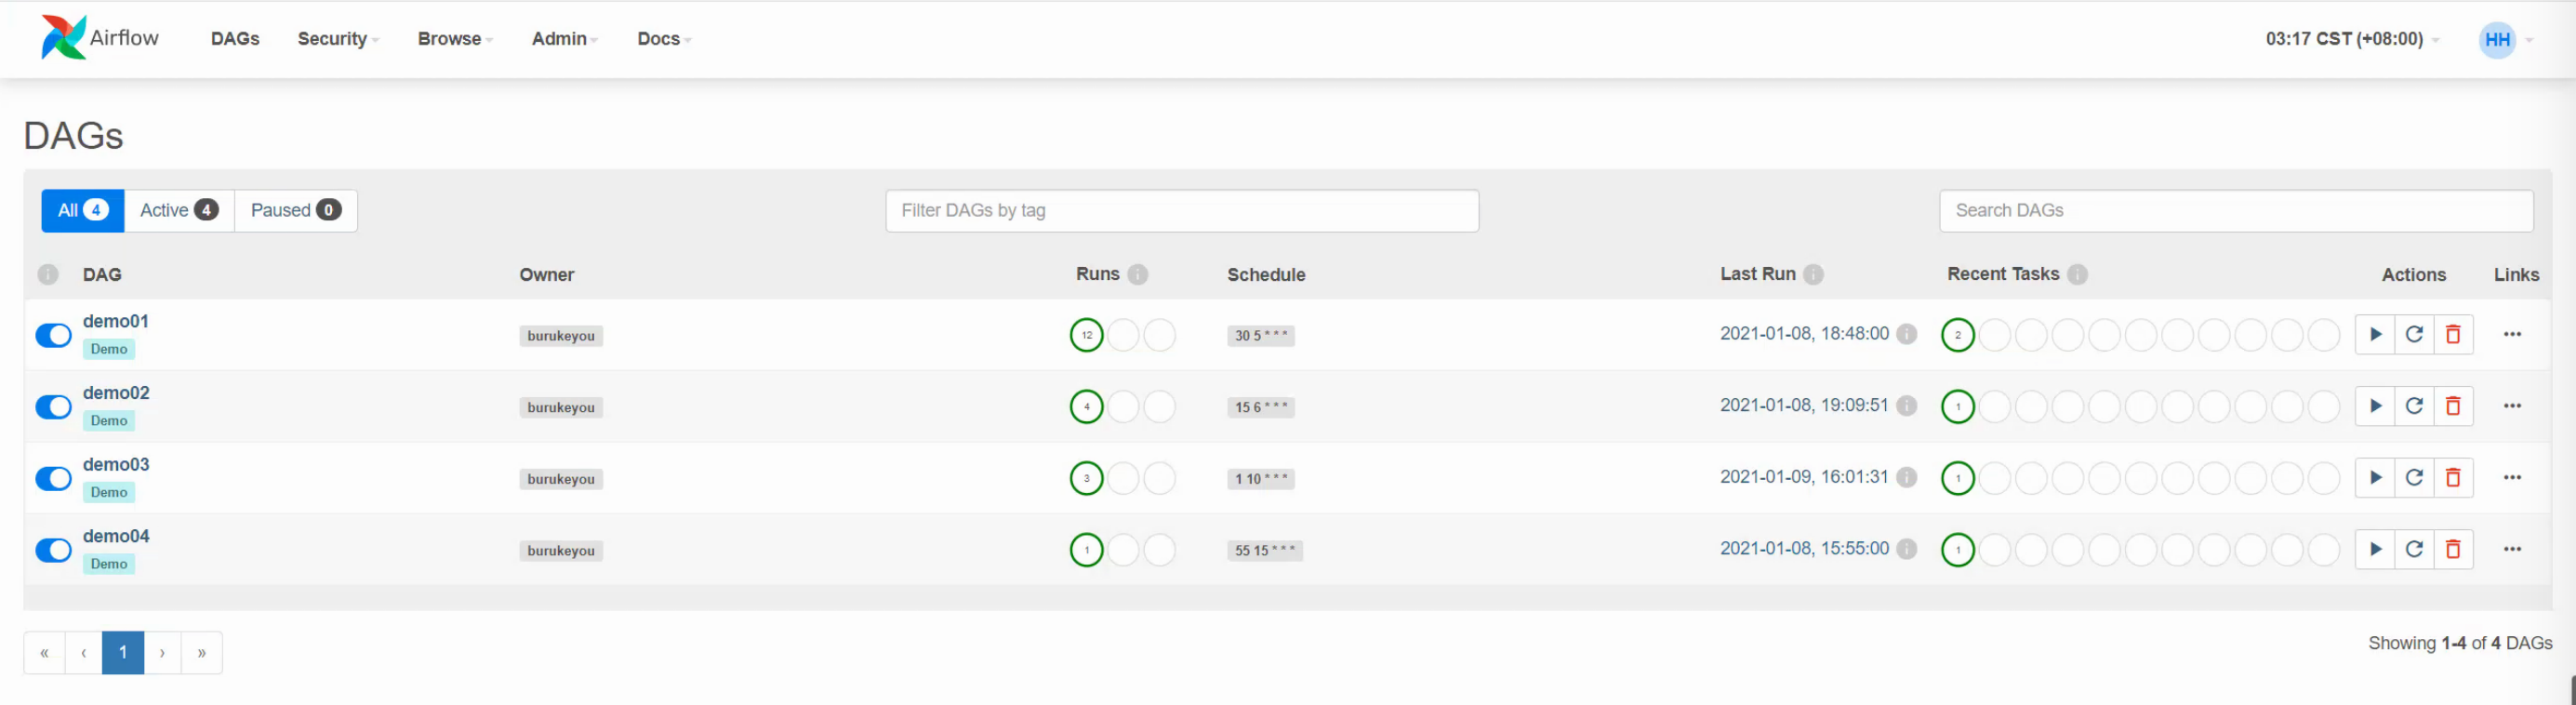Open demo03 links ellipsis menu
The image size is (2576, 705).
click(x=2512, y=478)
